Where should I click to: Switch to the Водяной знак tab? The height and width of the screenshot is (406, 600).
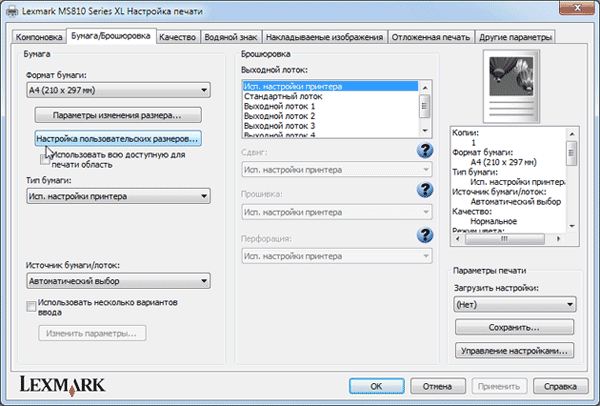(231, 37)
